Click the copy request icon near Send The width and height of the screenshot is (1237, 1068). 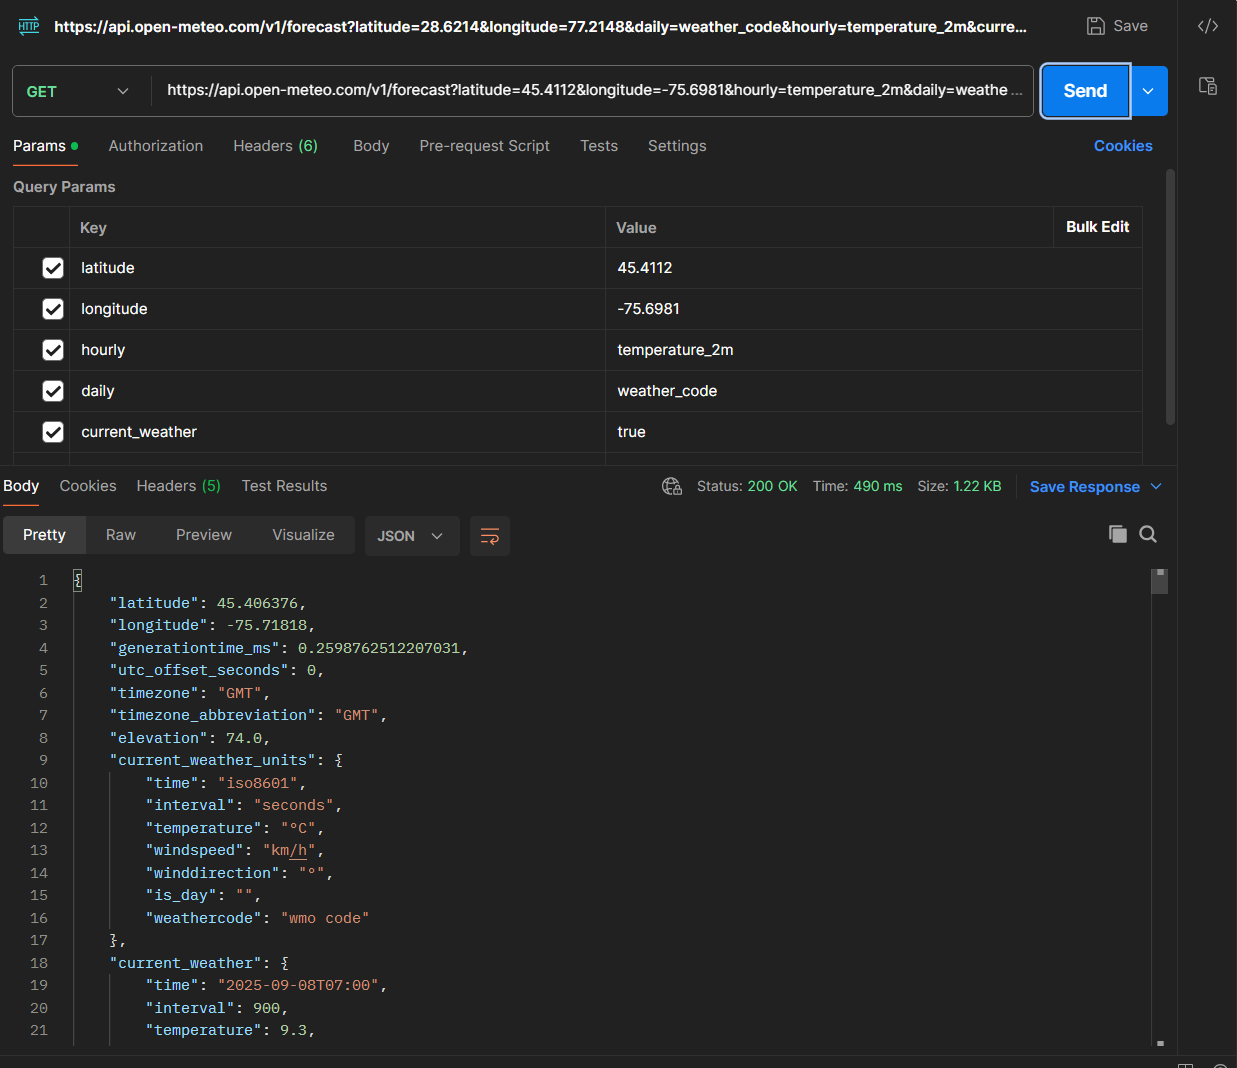[x=1207, y=87]
